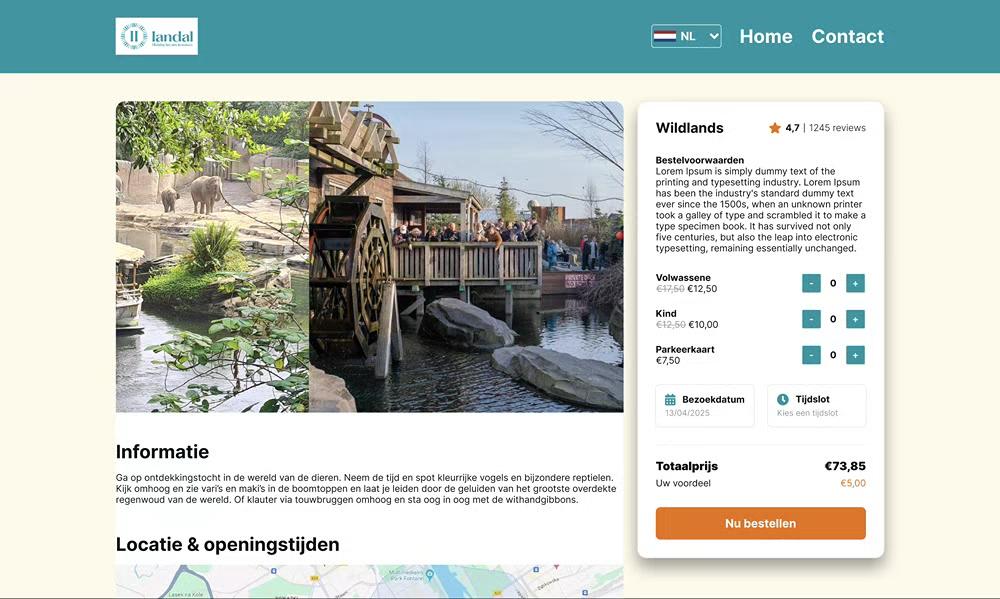Add one Kind ticket

pyautogui.click(x=855, y=319)
